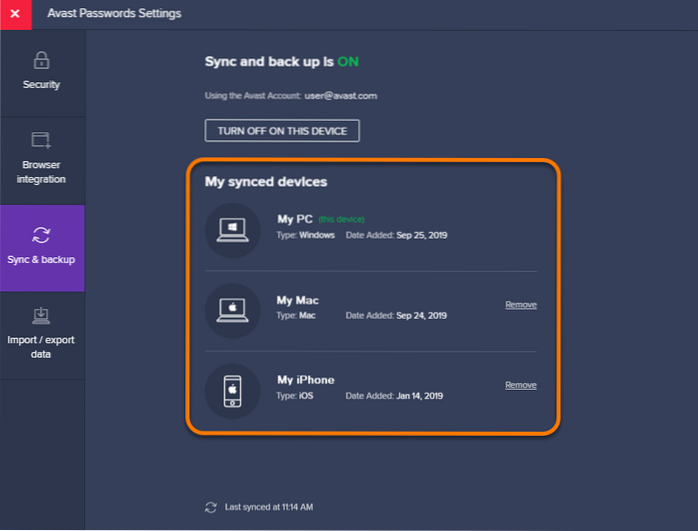Image resolution: width=698 pixels, height=531 pixels.
Task: Click the Security padlock icon
Action: tap(42, 60)
